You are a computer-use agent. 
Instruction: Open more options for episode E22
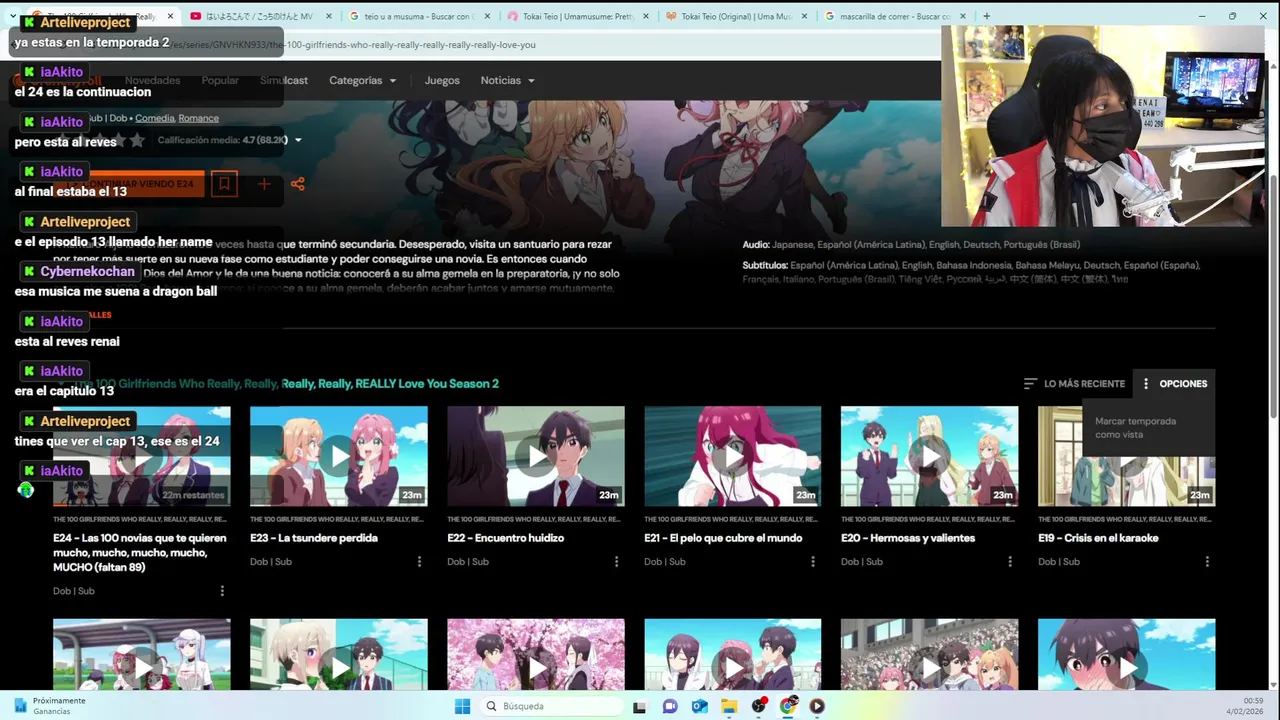[x=616, y=562]
